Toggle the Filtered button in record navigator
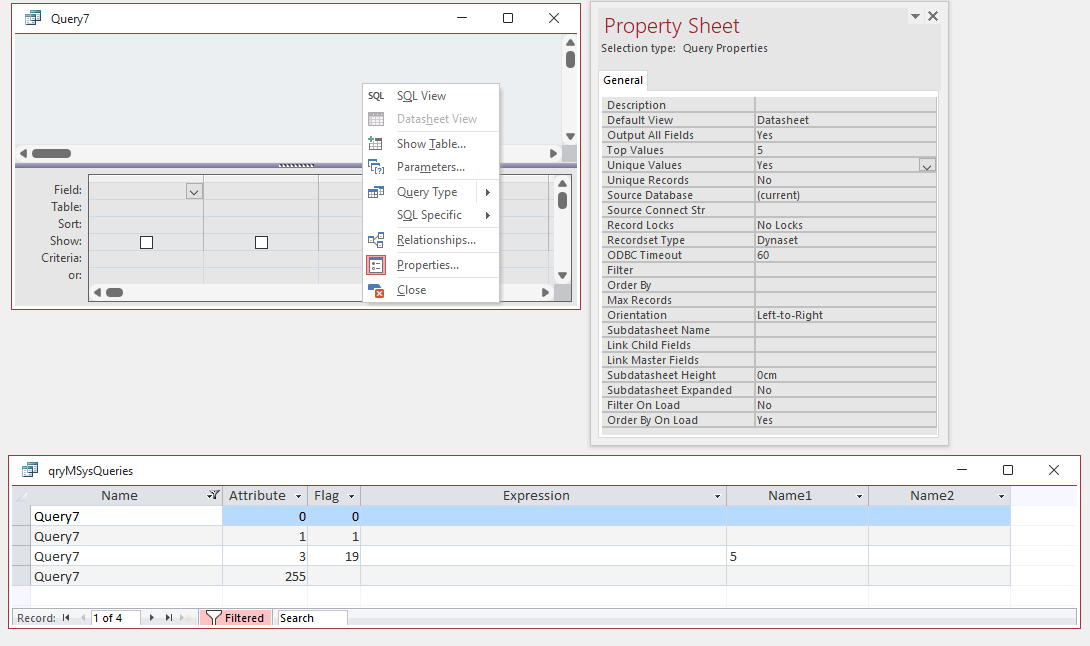This screenshot has height=646, width=1090. [x=236, y=617]
